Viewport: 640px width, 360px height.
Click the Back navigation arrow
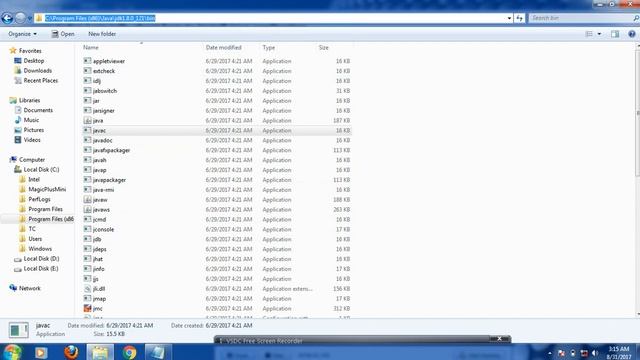7,18
